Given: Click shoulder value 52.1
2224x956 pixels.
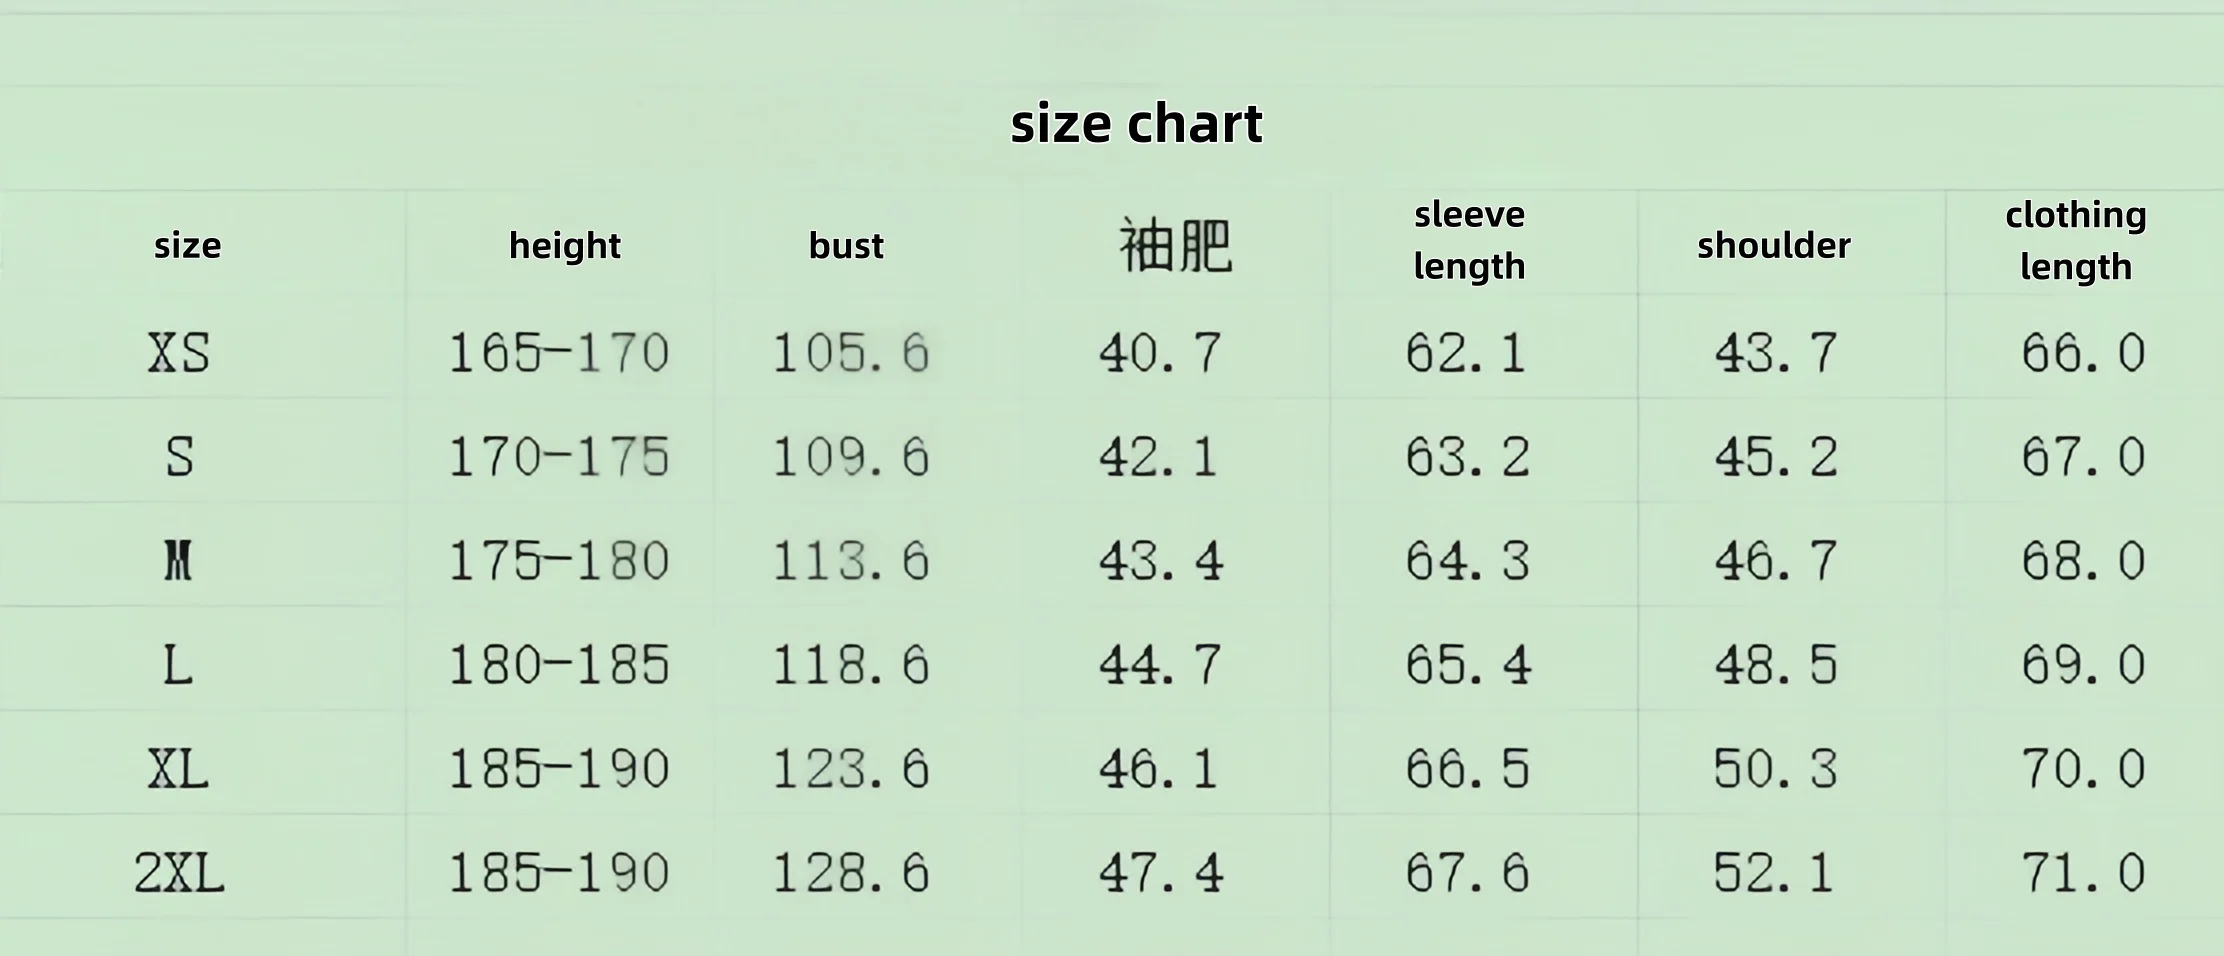Looking at the screenshot, I should tap(1774, 873).
